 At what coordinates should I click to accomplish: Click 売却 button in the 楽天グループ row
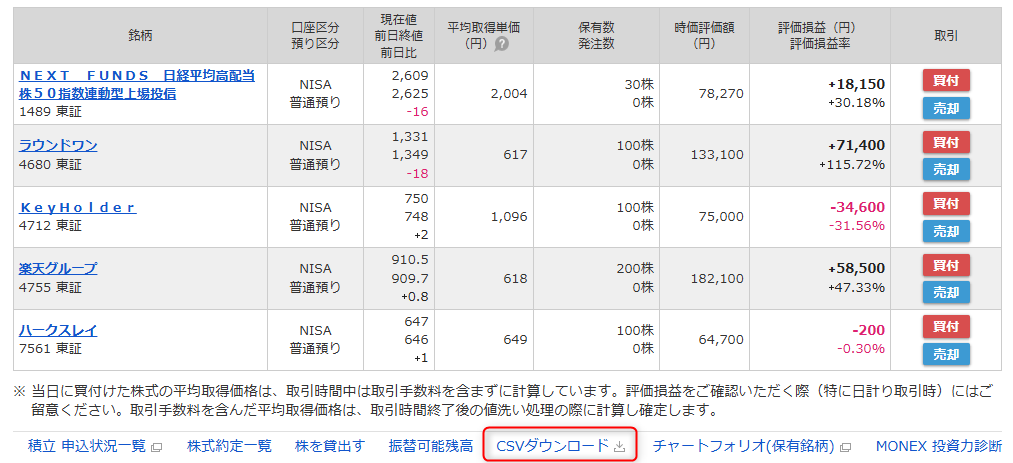click(946, 292)
